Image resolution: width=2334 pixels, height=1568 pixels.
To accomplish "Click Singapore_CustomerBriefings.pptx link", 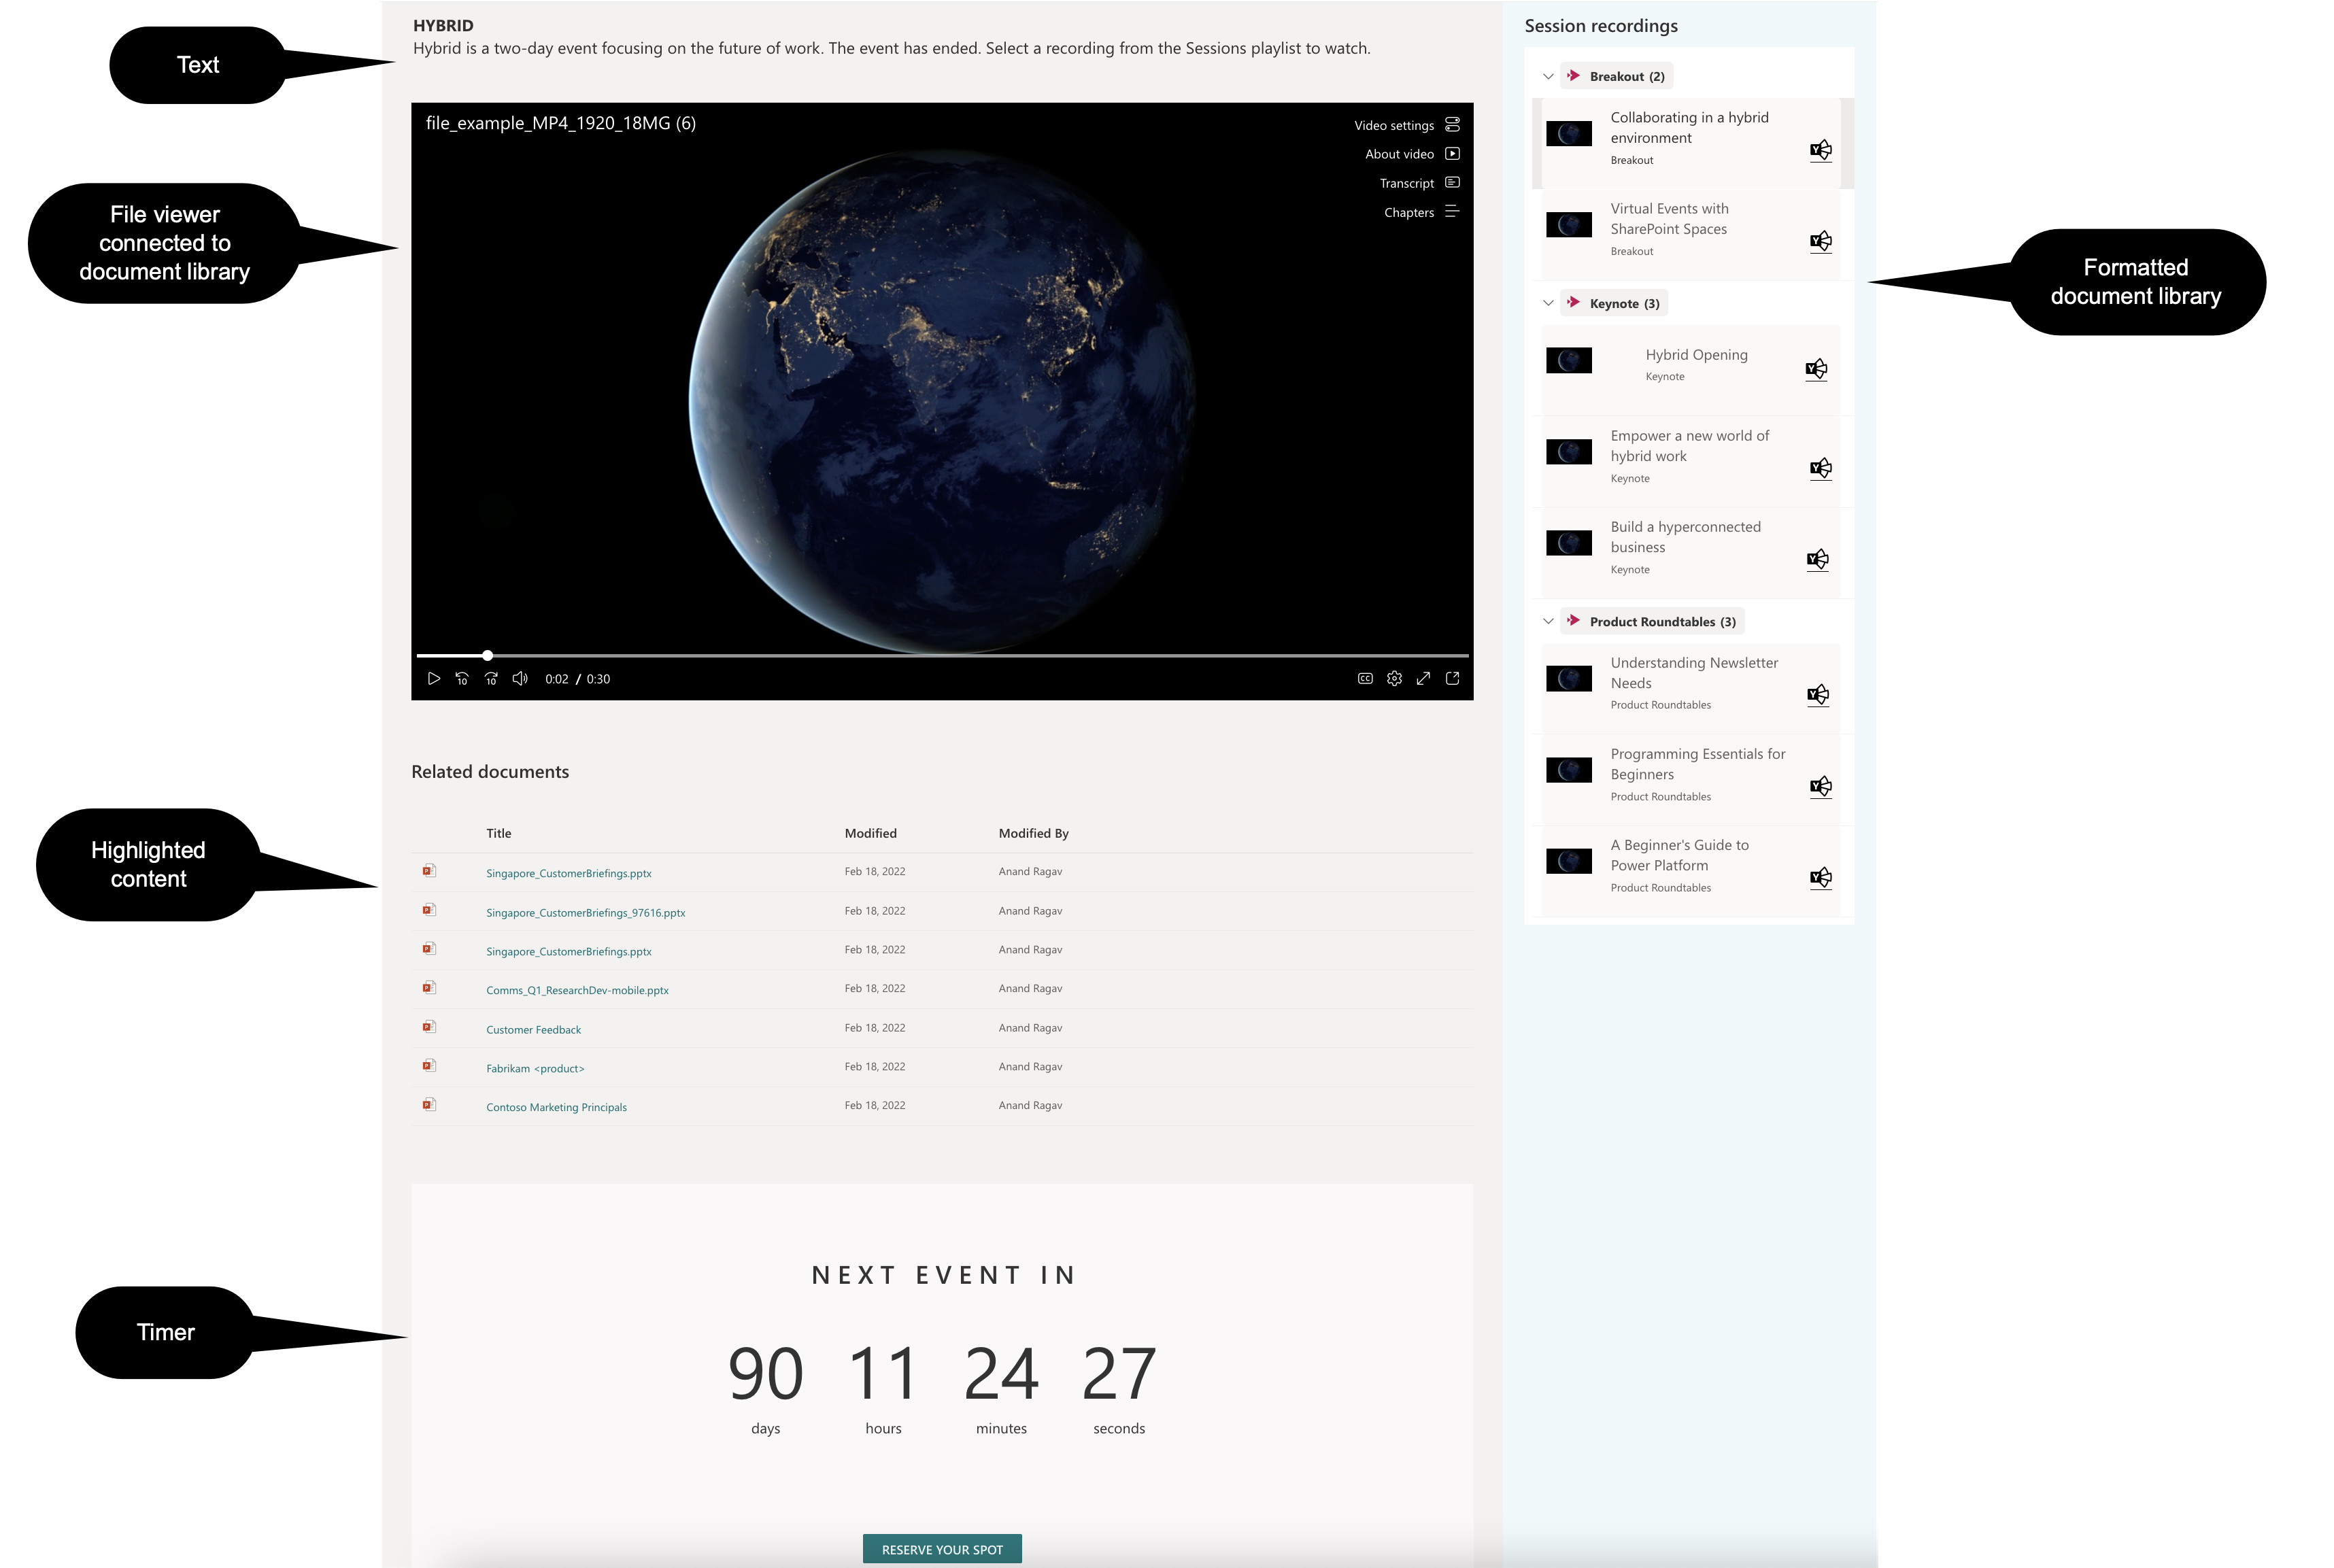I will 569,873.
